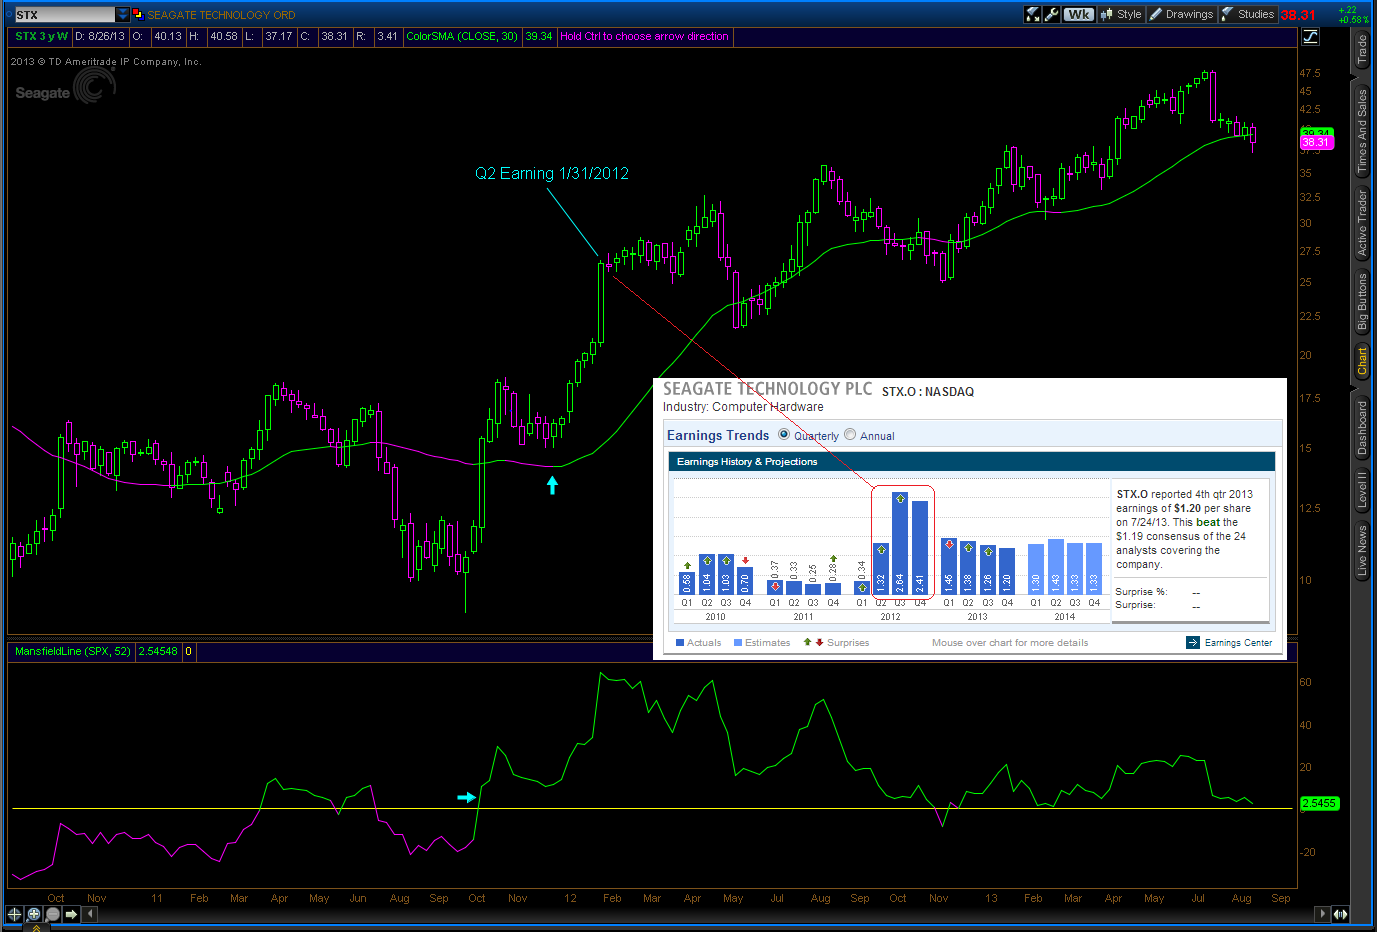1377x932 pixels.
Task: Click the quick study flask icon
Action: tap(1033, 14)
